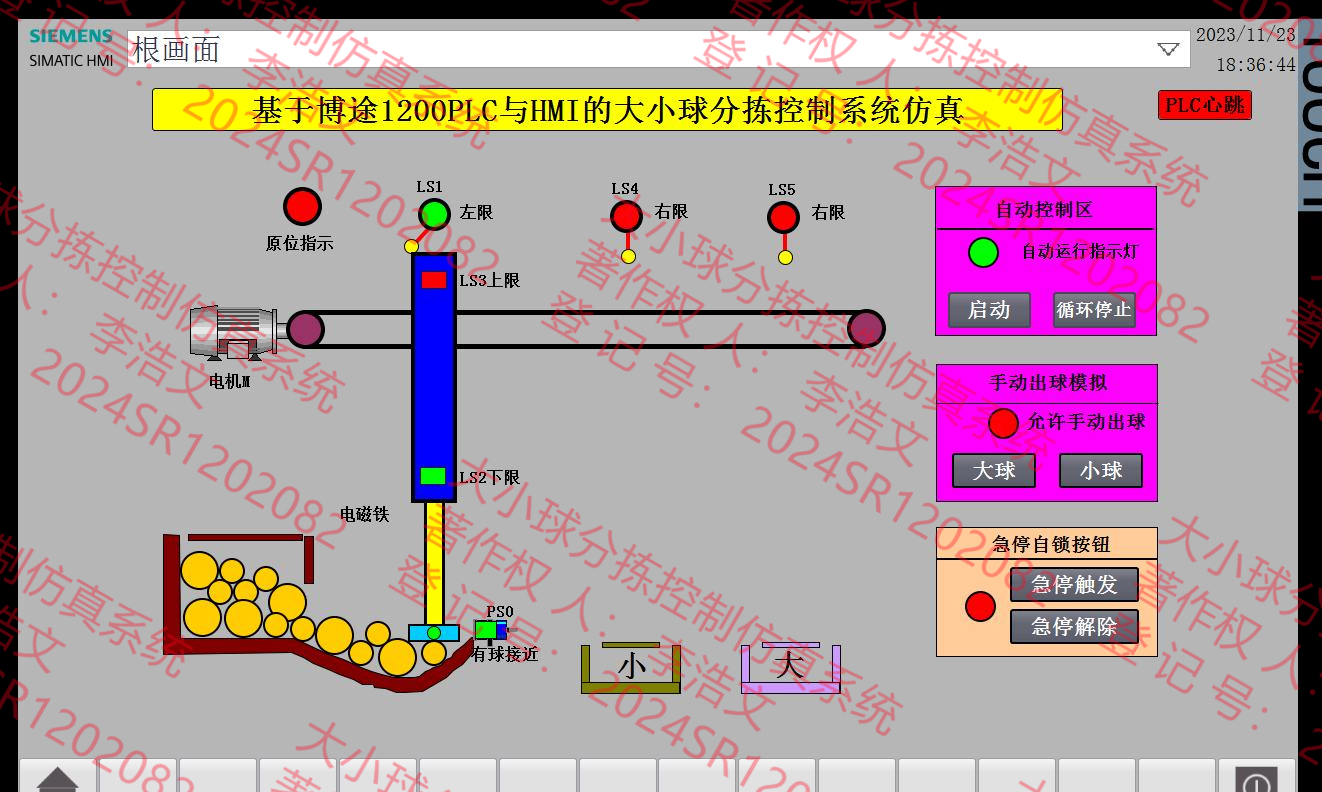Image resolution: width=1322 pixels, height=792 pixels.
Task: Click the date 2023/11/23 display
Action: click(x=1246, y=34)
